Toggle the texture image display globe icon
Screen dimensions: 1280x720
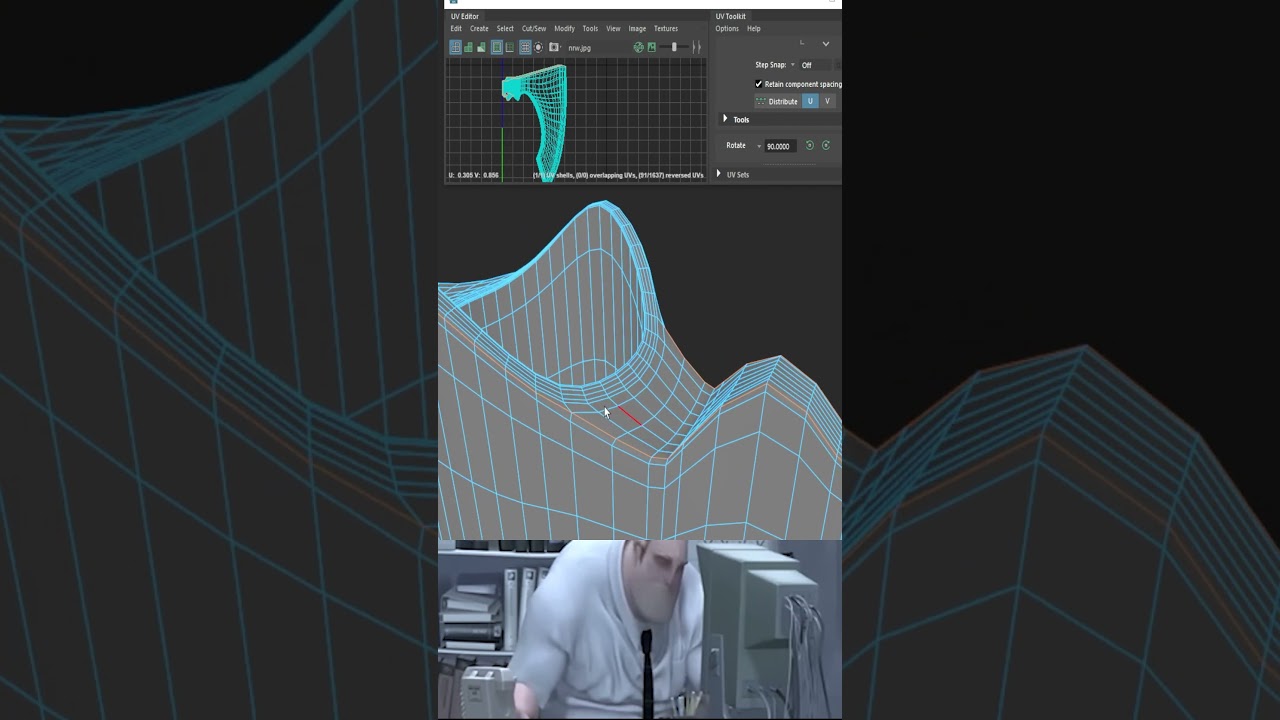click(638, 47)
